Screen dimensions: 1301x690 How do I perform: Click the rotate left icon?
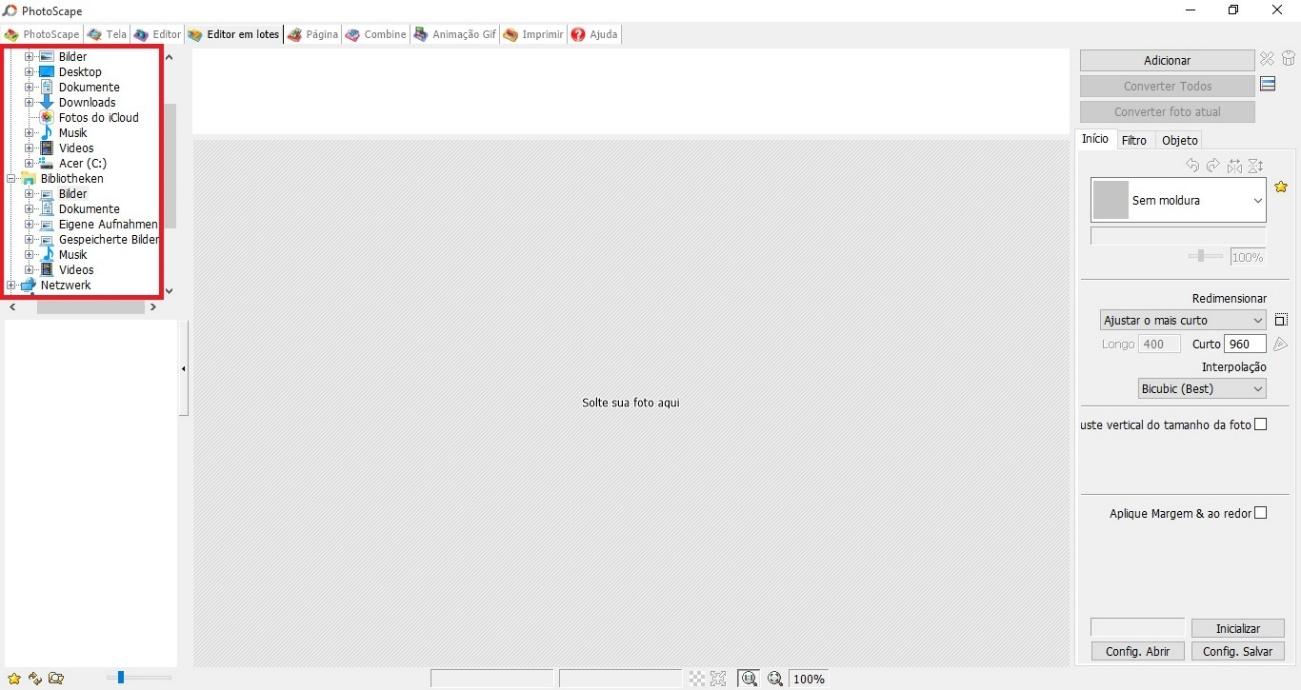coord(1192,166)
